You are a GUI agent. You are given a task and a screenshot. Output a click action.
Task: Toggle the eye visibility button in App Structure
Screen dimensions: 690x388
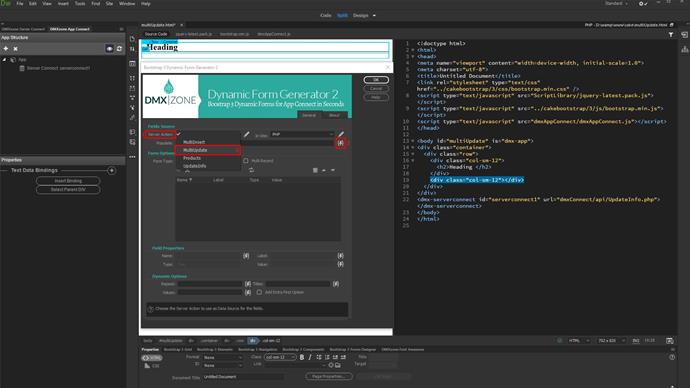click(110, 49)
